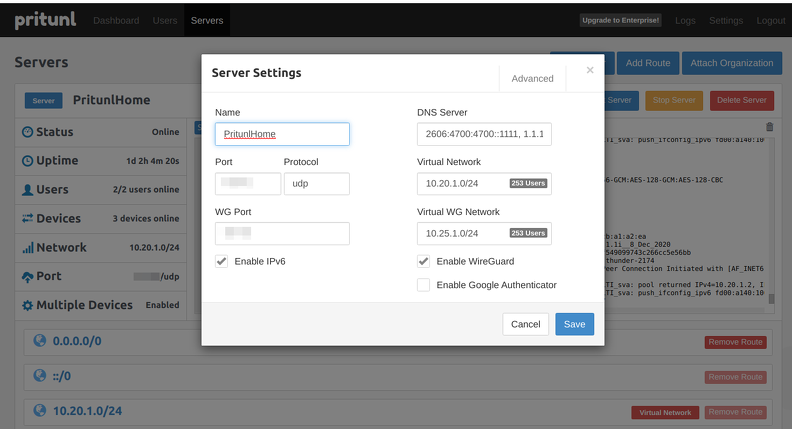Click the Delete Server button
Screen dimensions: 792x429
741,101
